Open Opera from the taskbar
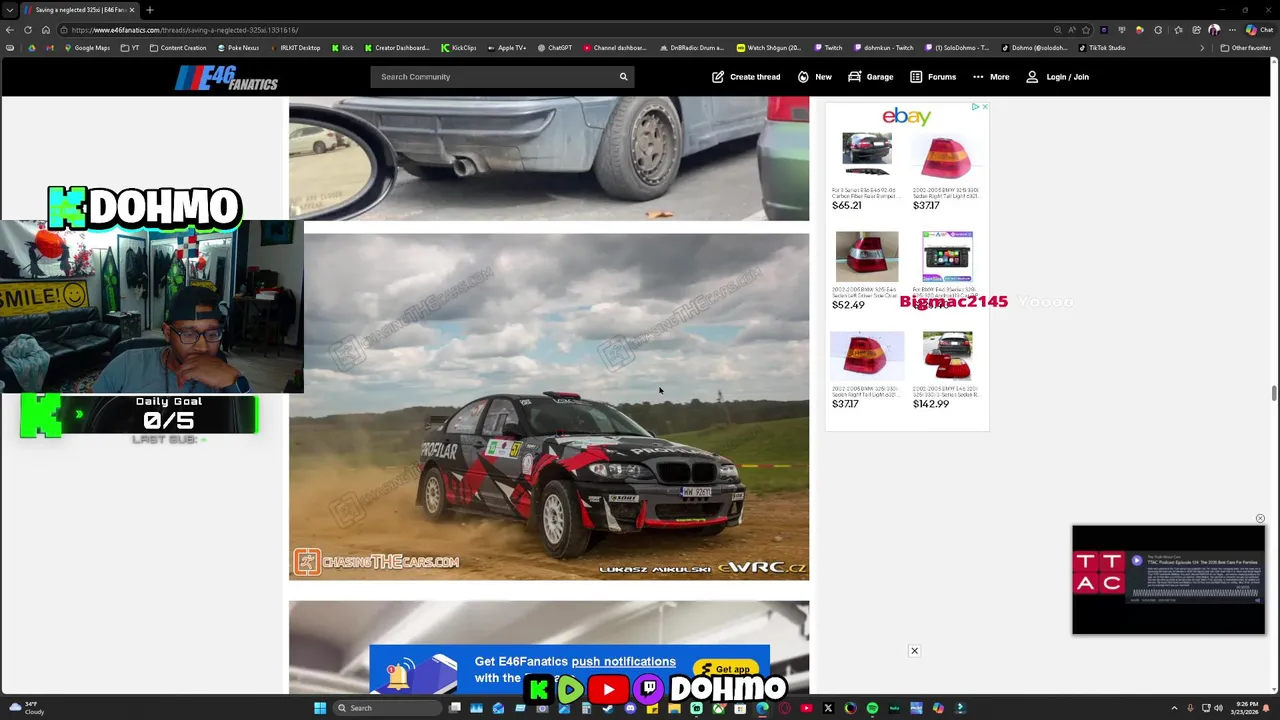Screen dimensions: 1280x720 coord(784,708)
